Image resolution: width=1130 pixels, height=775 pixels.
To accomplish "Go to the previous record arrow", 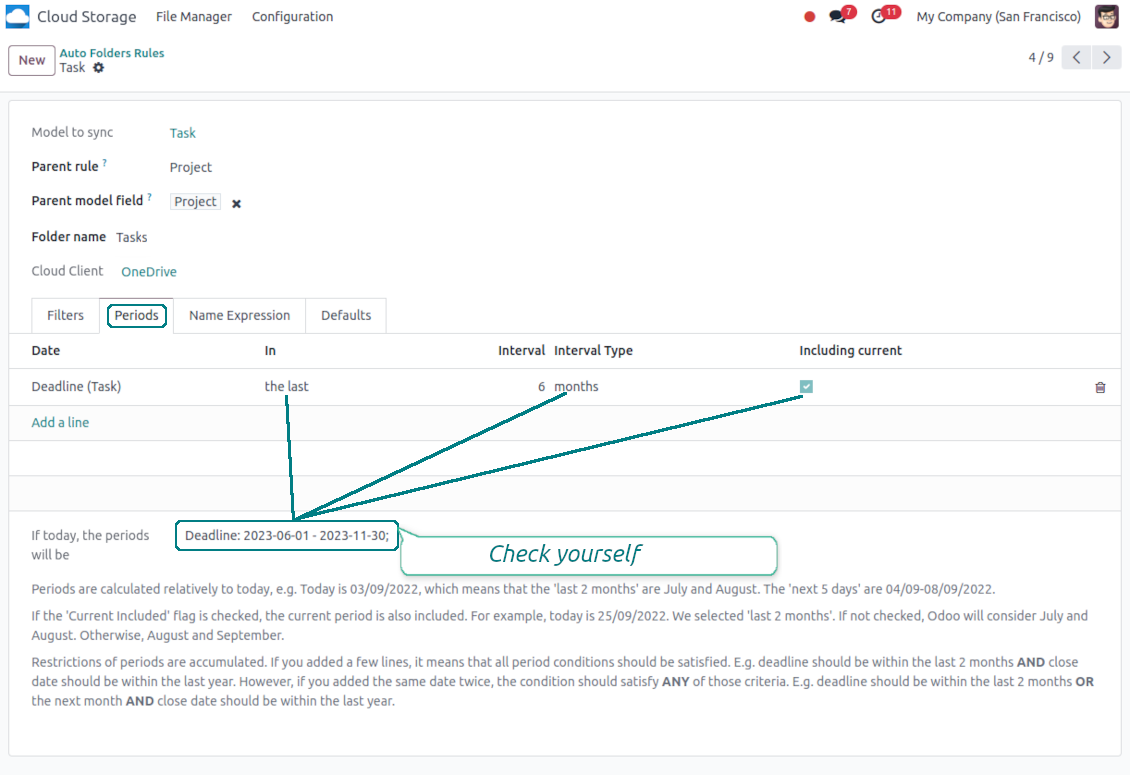I will click(x=1076, y=58).
